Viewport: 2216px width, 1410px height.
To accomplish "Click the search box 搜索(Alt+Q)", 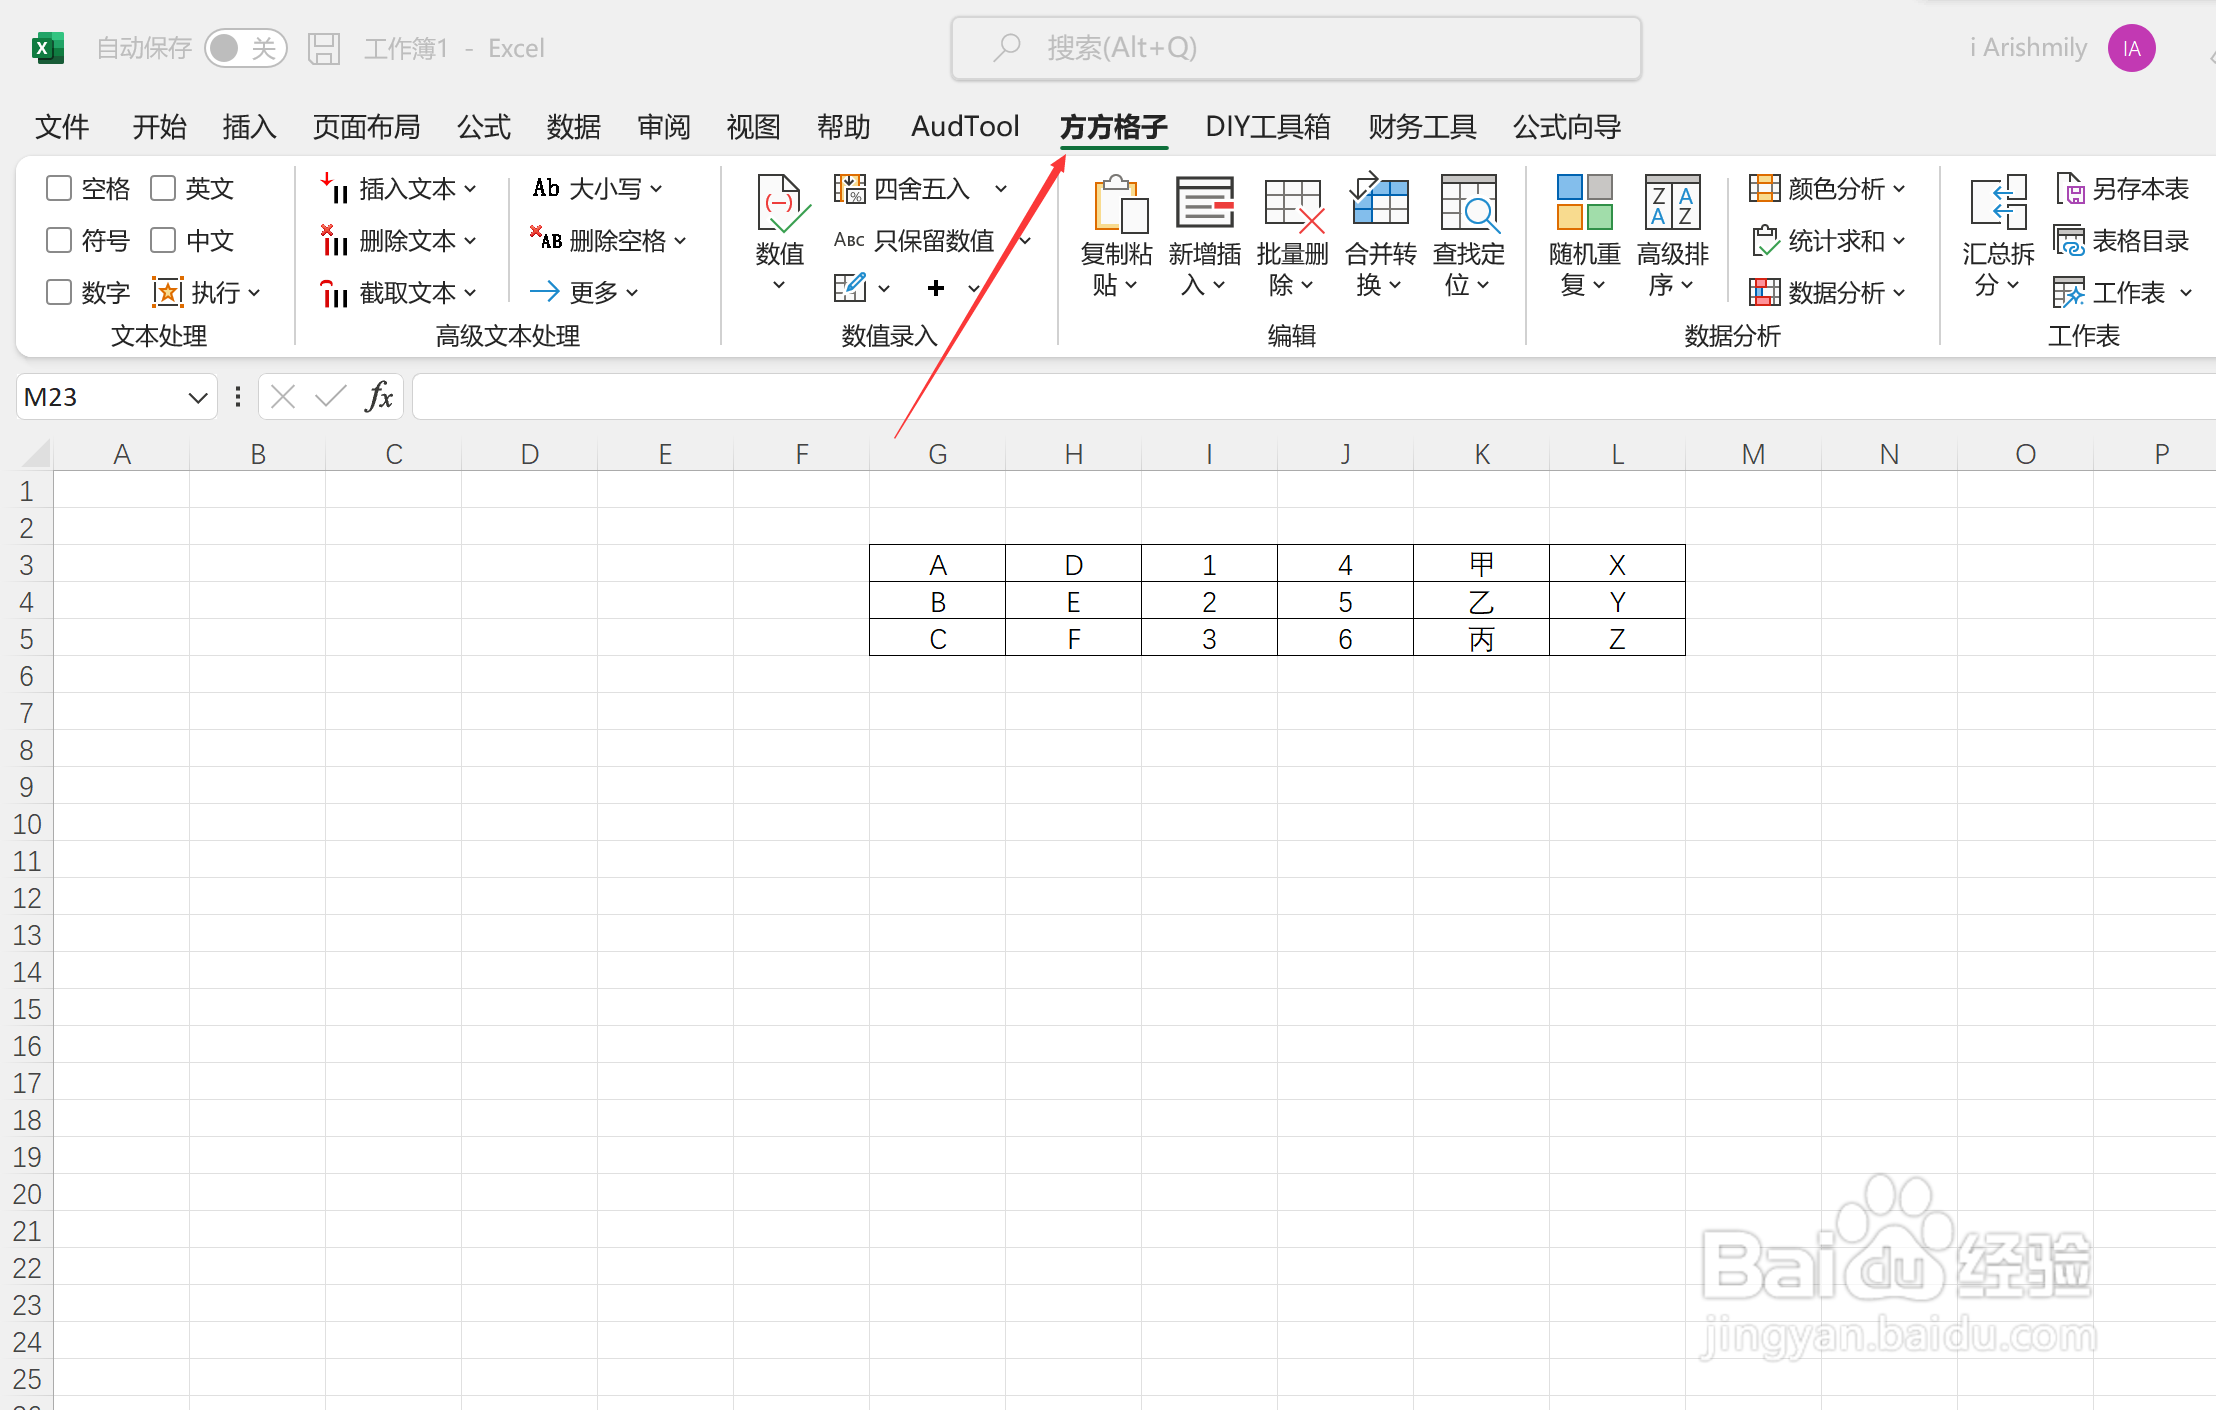I will coord(1296,48).
